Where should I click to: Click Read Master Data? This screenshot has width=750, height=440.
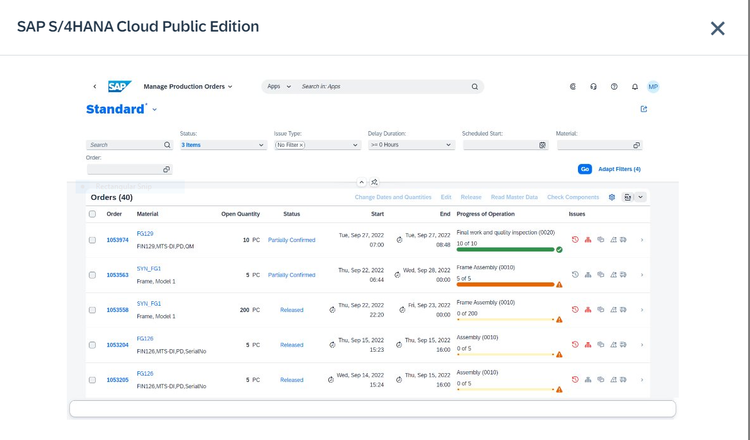coord(514,197)
